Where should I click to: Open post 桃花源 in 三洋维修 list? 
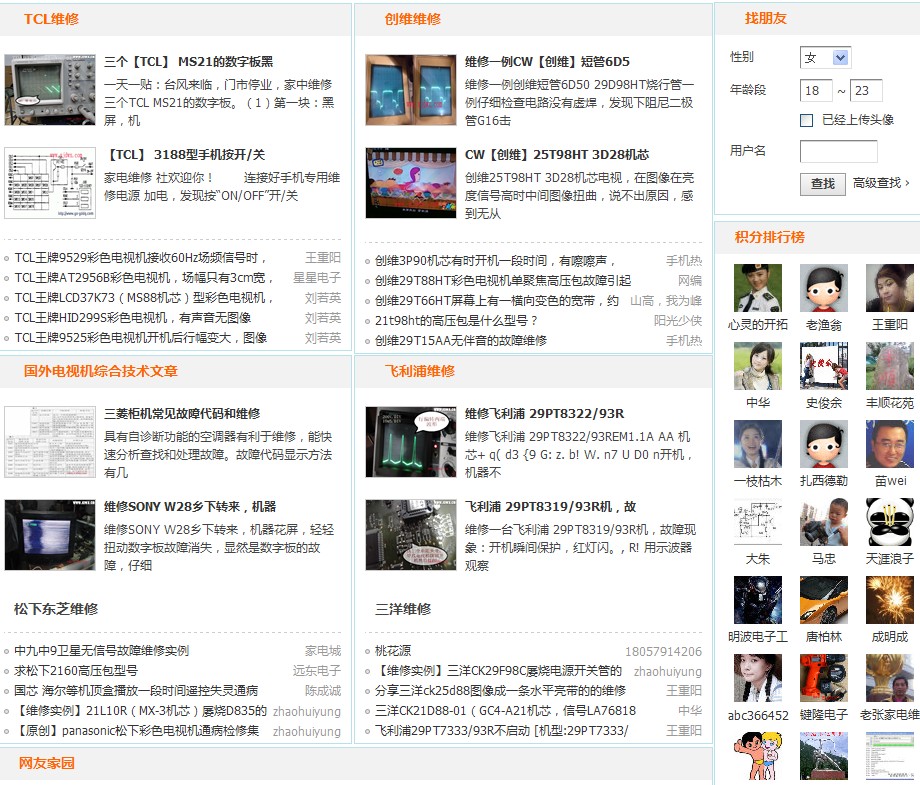tap(393, 651)
